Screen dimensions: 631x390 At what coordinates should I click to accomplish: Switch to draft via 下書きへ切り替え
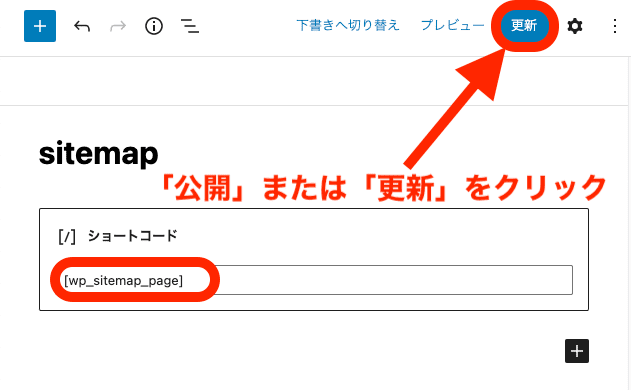click(348, 26)
